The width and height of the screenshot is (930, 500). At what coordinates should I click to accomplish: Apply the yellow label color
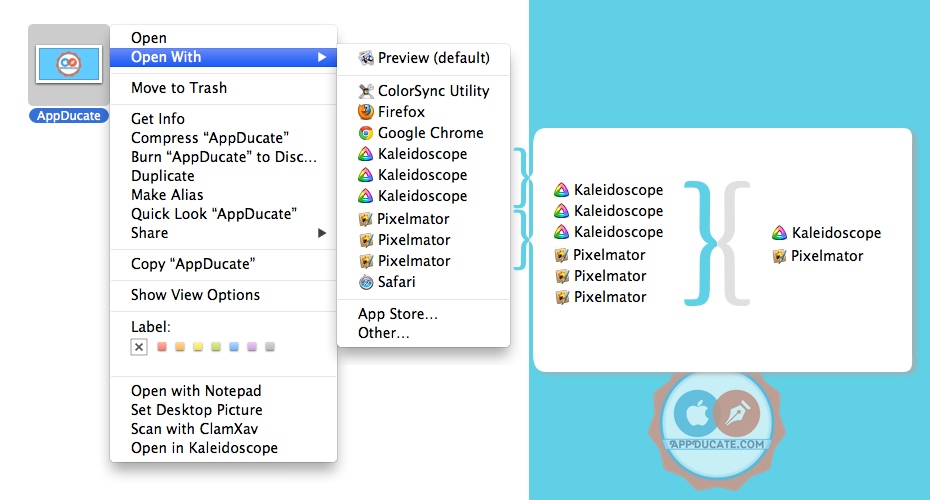[198, 346]
